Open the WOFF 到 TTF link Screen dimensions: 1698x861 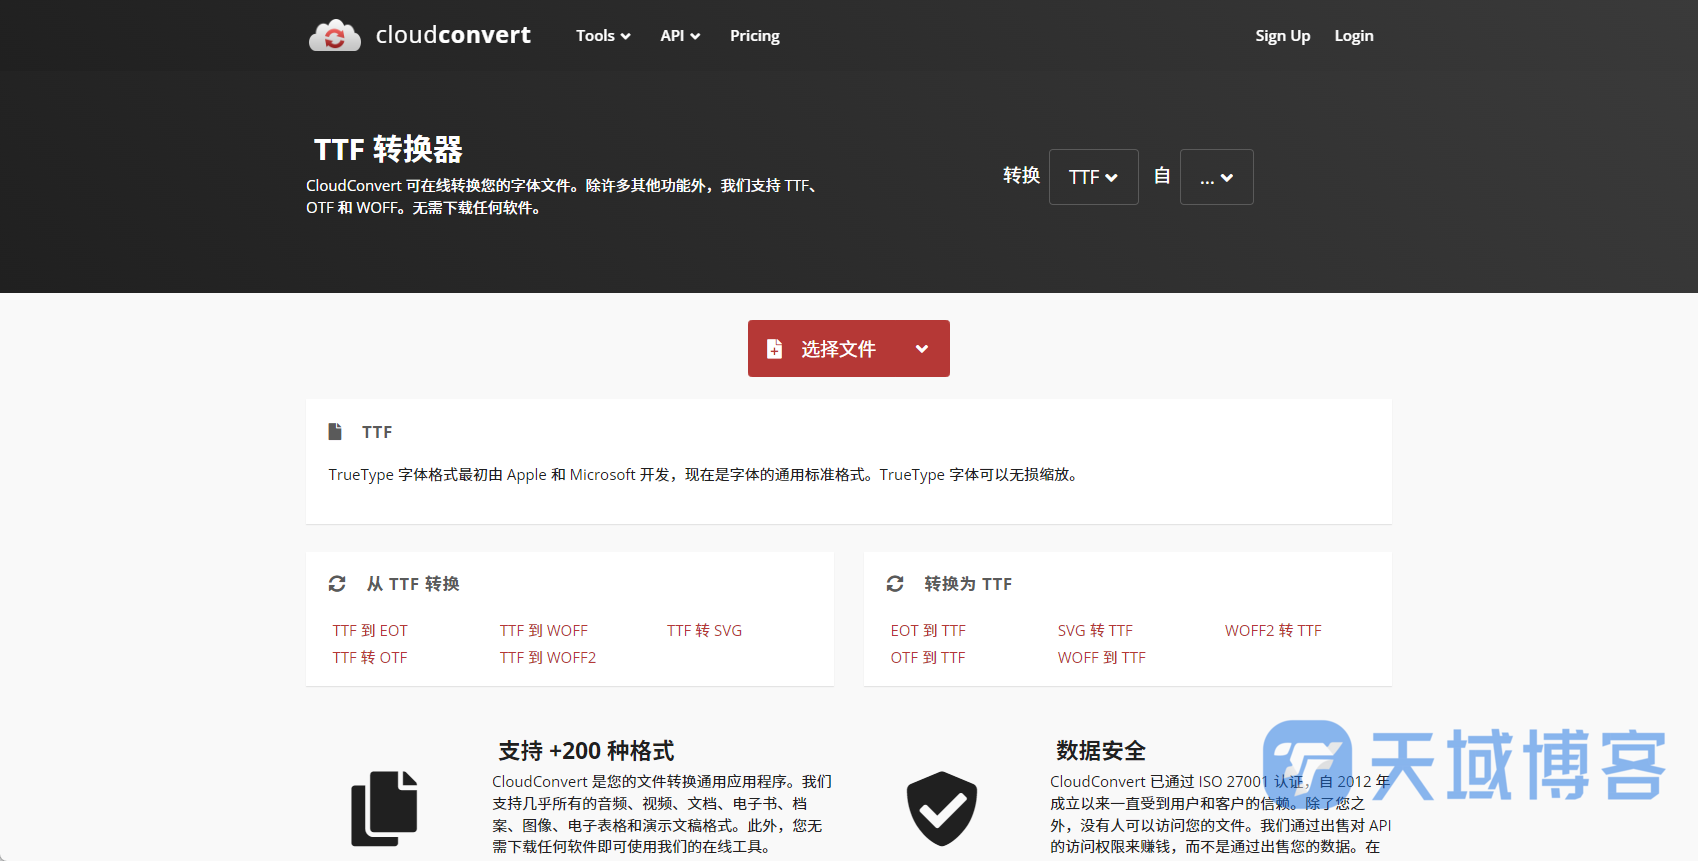(1102, 658)
